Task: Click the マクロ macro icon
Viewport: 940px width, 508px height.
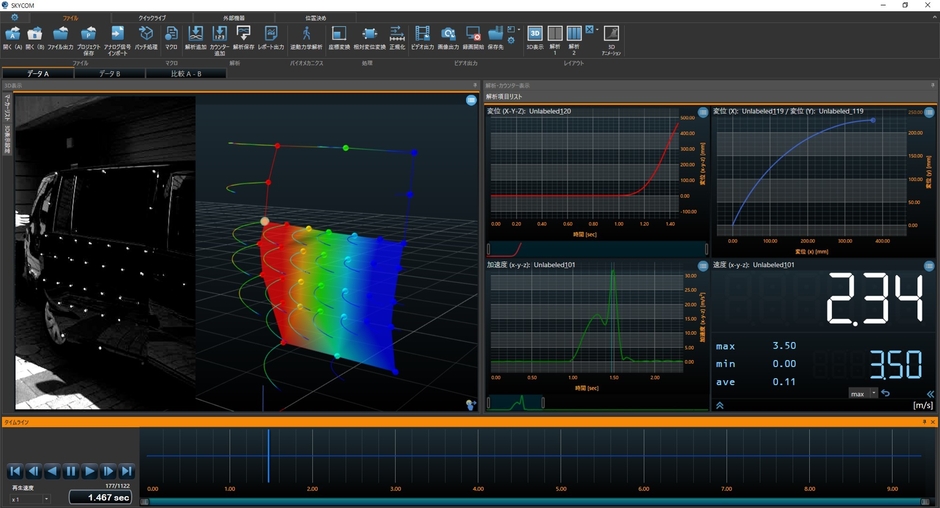Action: pyautogui.click(x=171, y=37)
